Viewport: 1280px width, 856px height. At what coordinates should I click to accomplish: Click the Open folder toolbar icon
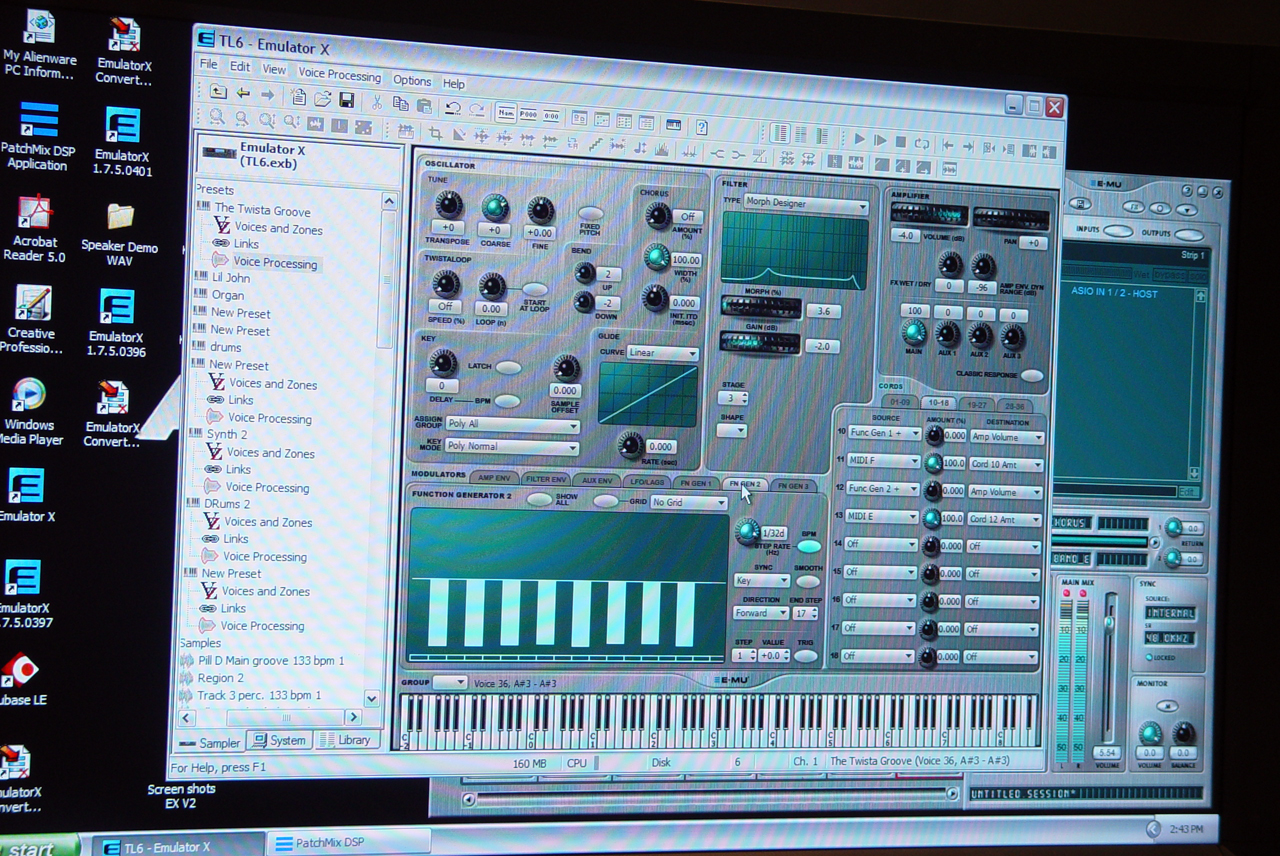322,99
